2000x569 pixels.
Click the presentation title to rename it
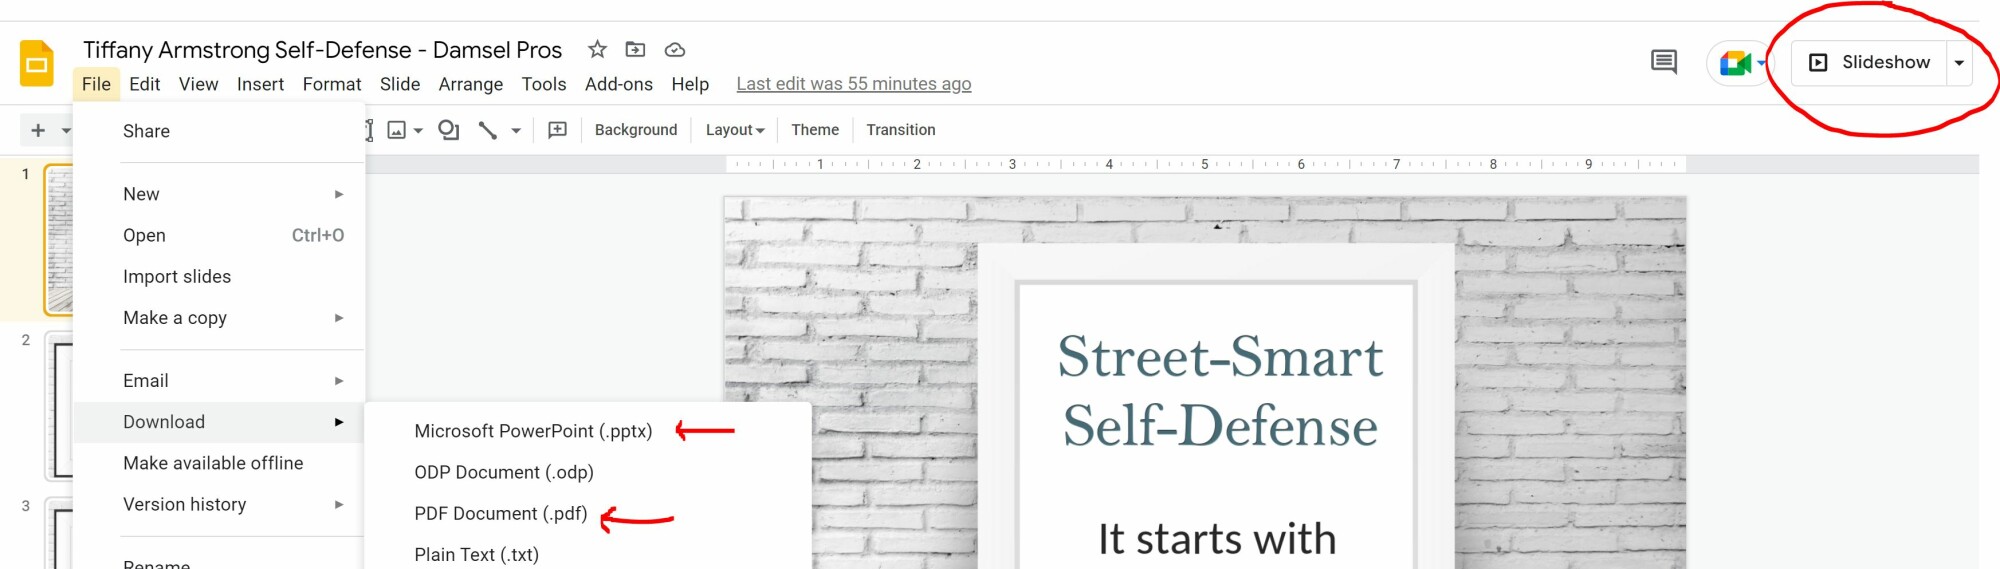322,49
